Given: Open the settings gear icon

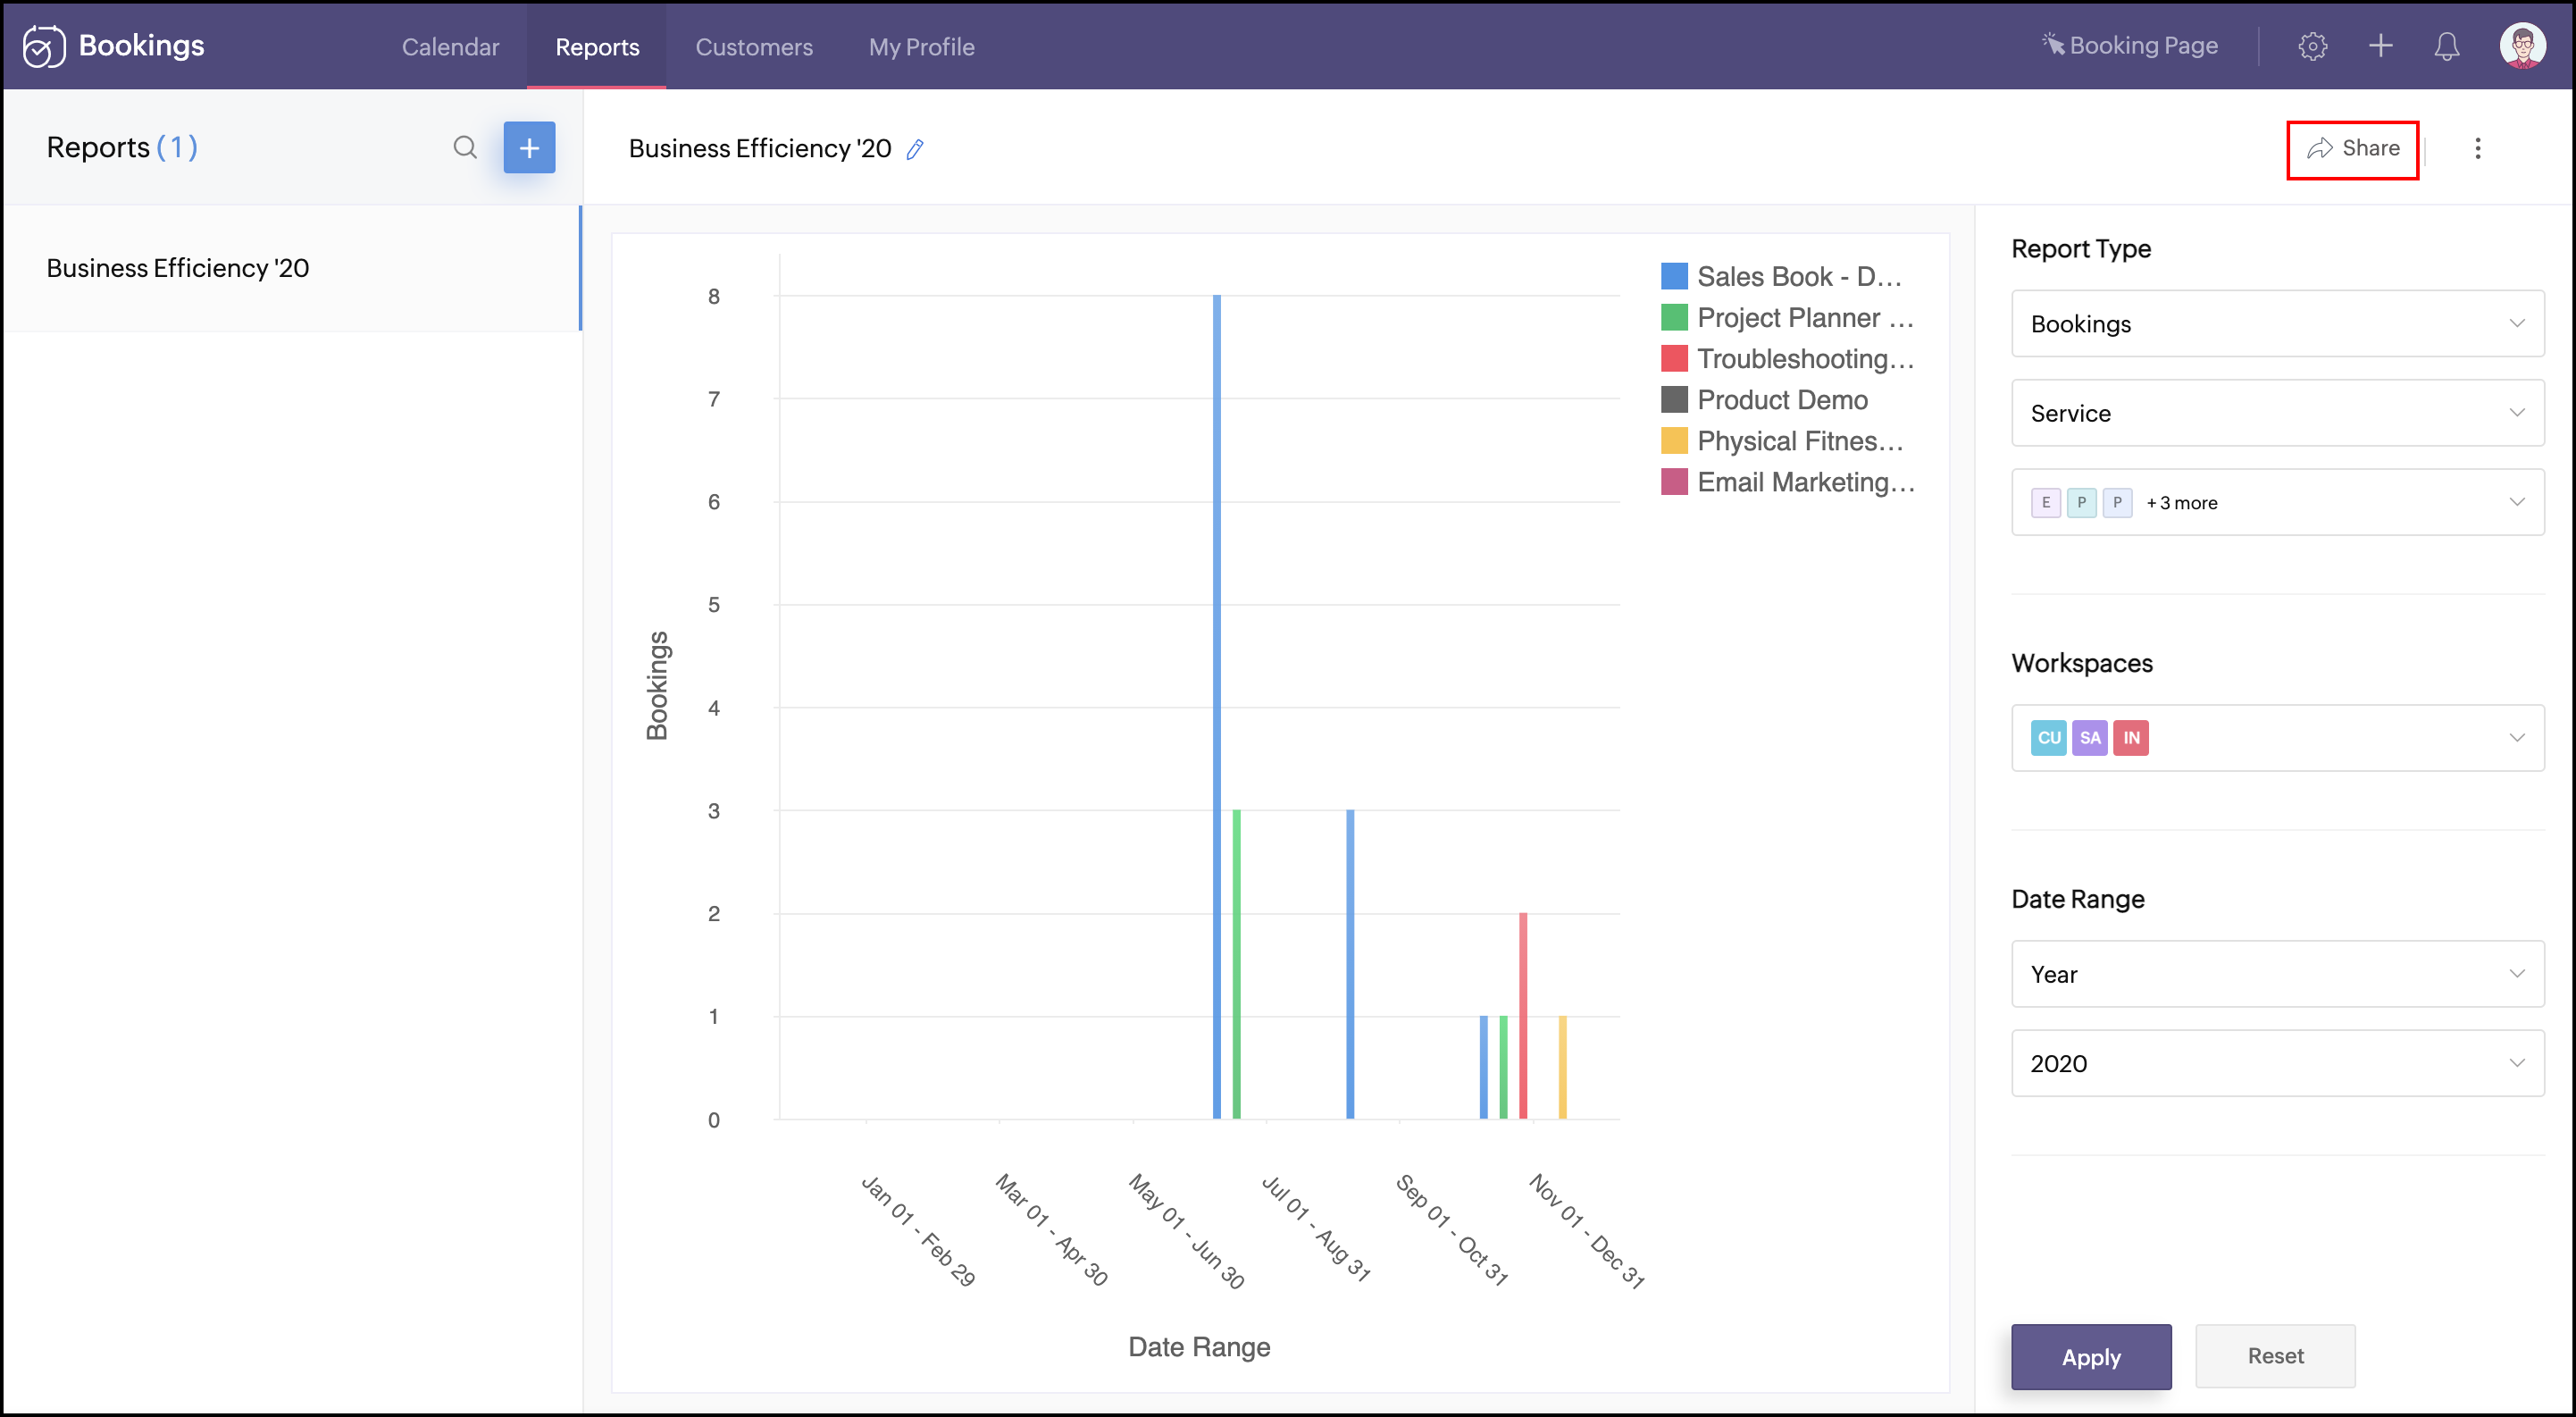Looking at the screenshot, I should (x=2312, y=46).
